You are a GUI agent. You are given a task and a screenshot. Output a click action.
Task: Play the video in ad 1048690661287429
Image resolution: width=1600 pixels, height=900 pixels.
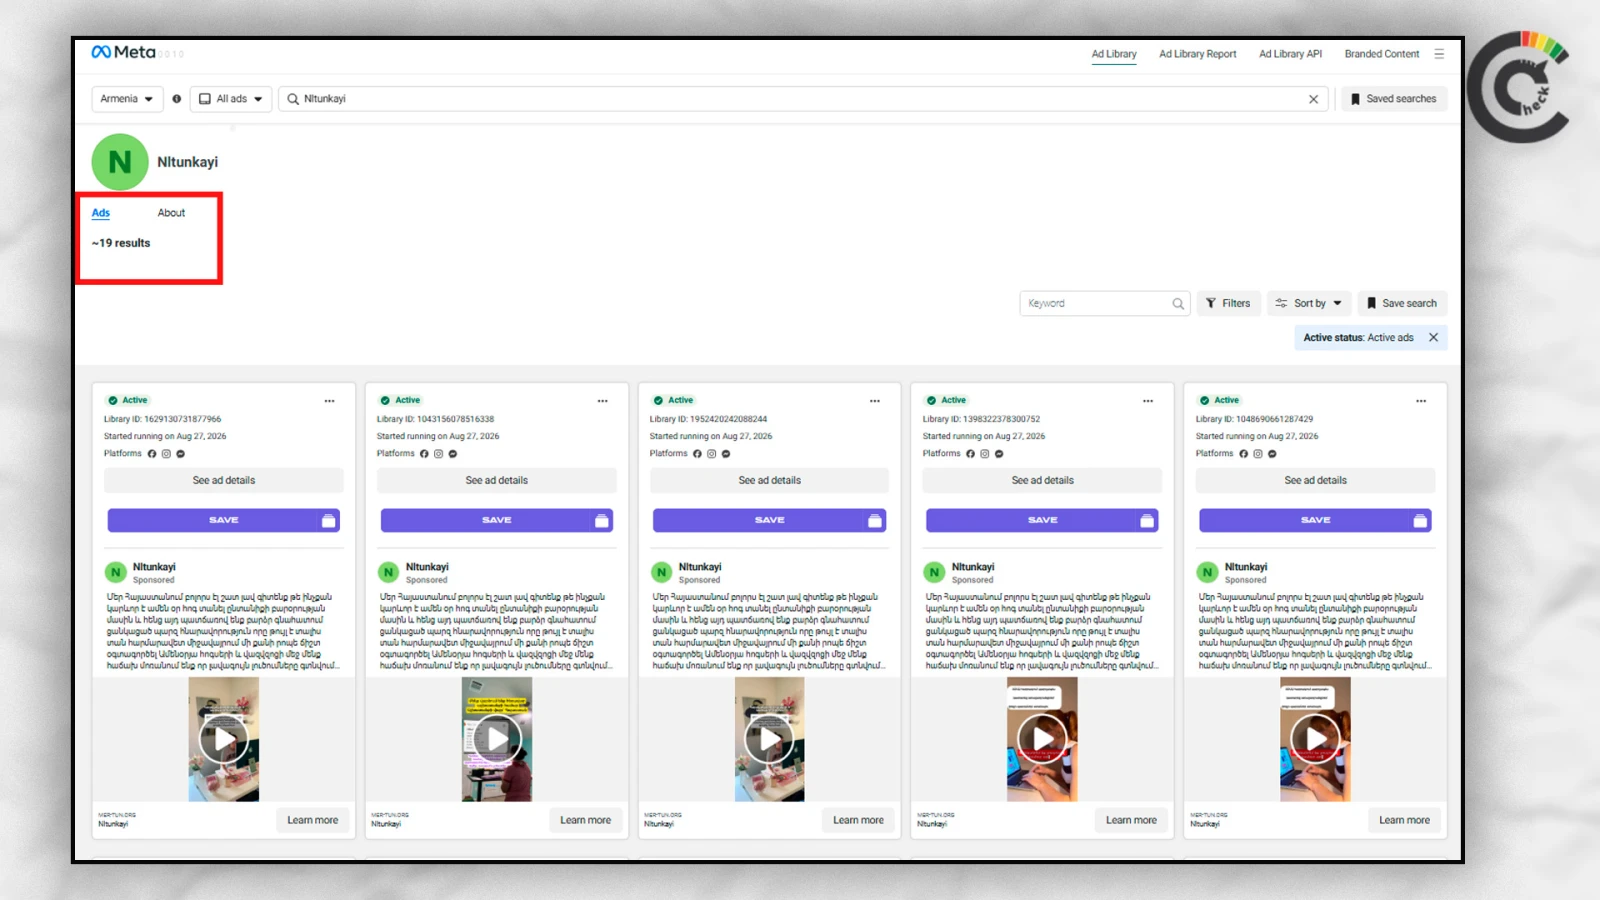[1315, 740]
